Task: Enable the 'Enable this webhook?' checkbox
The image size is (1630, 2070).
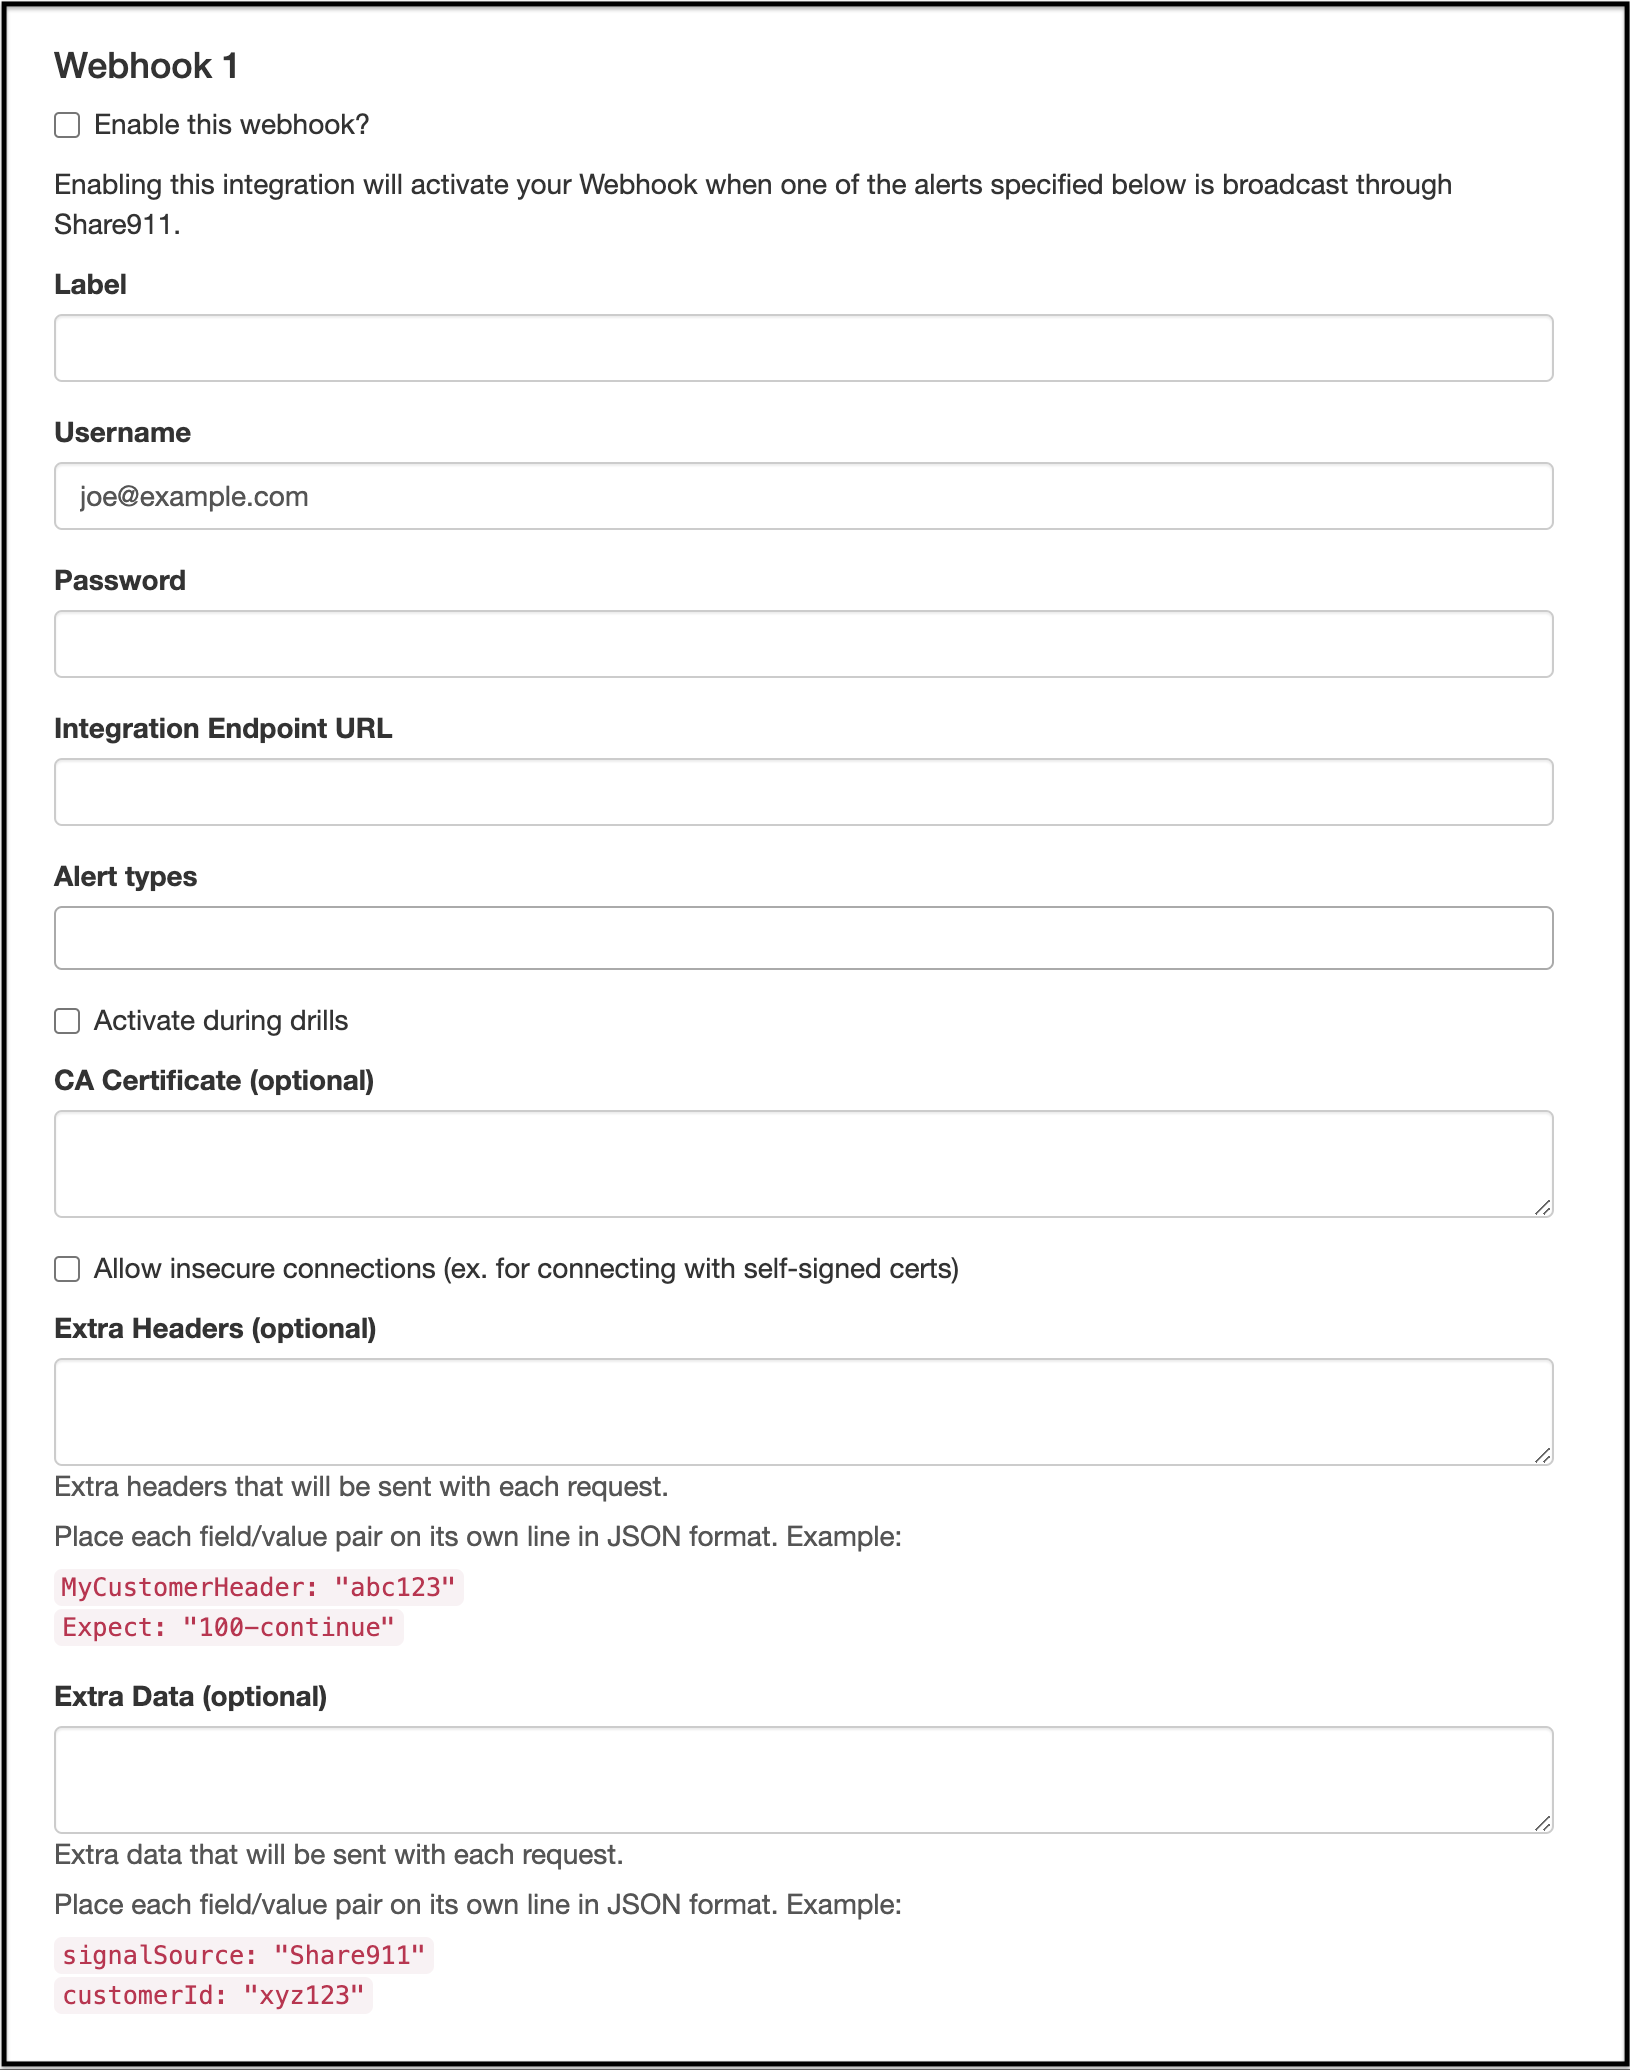Action: [x=67, y=125]
